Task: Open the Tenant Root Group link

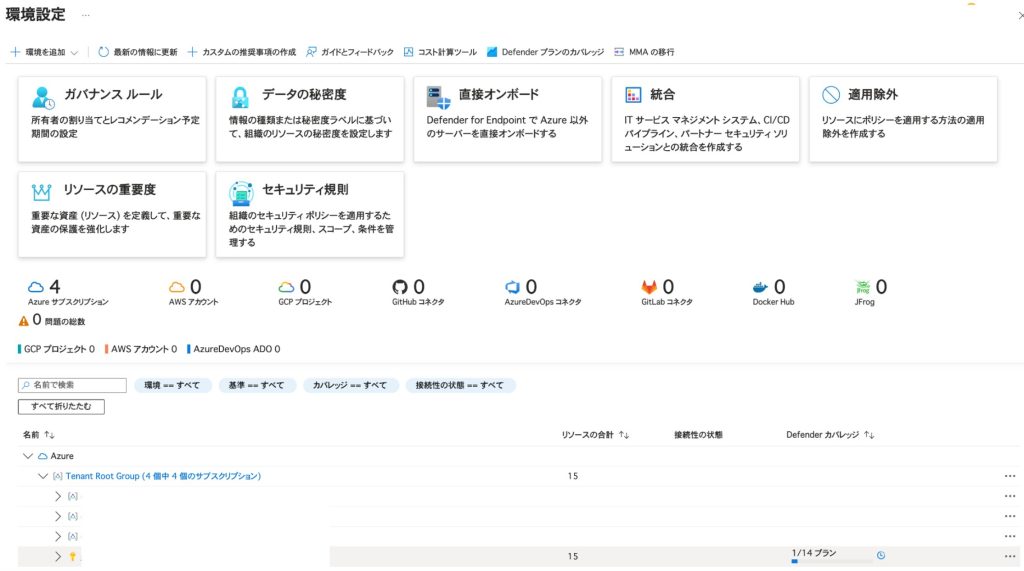Action: click(163, 476)
